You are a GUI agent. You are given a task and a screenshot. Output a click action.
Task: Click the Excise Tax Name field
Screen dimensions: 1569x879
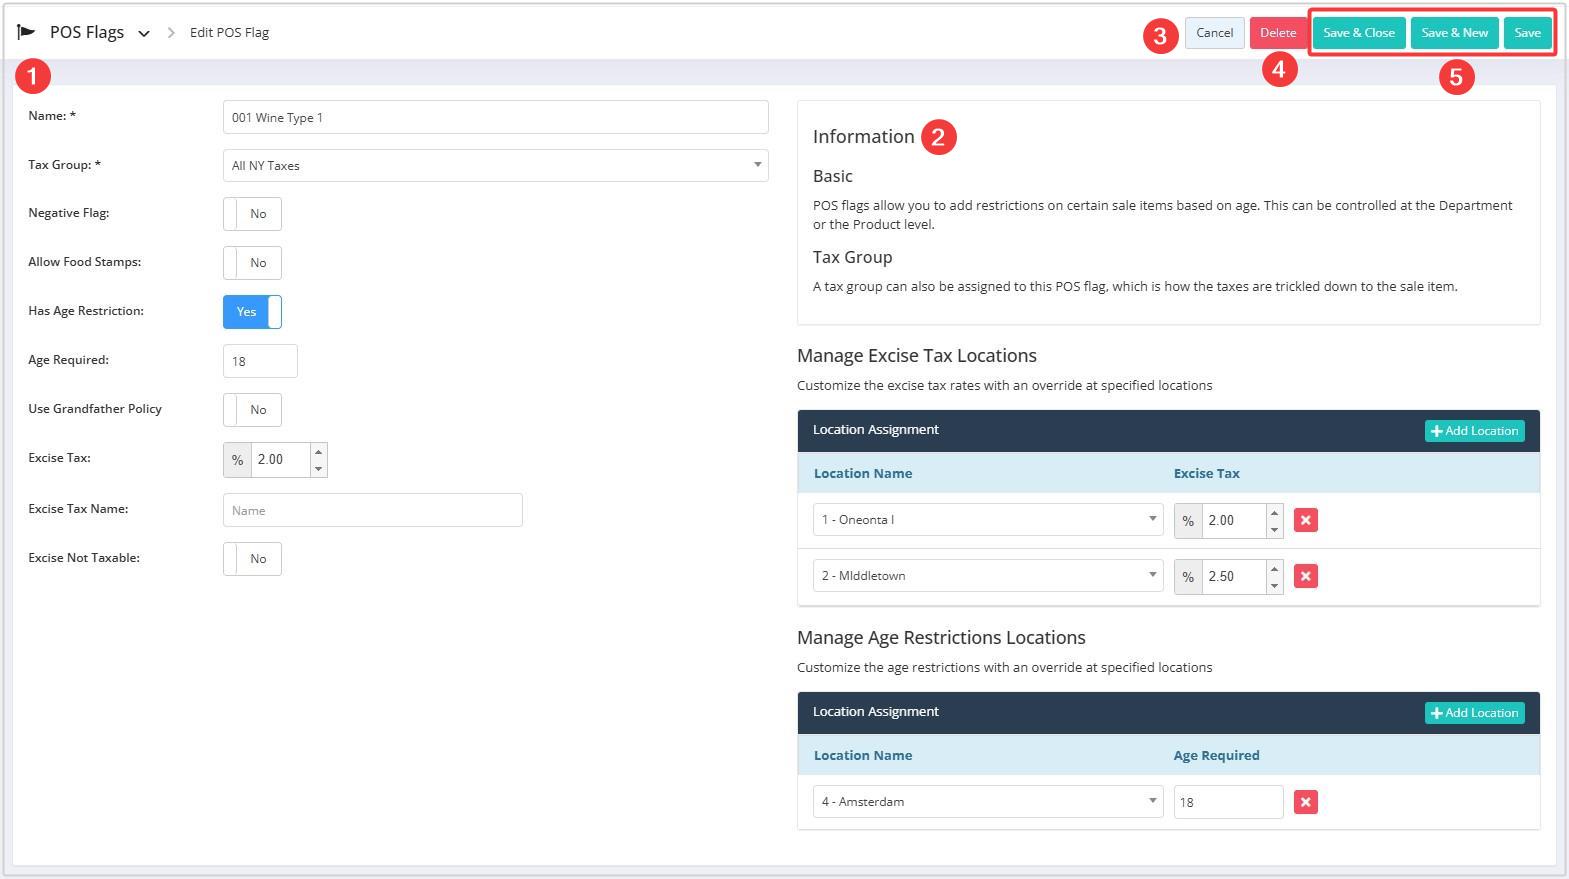click(x=372, y=510)
